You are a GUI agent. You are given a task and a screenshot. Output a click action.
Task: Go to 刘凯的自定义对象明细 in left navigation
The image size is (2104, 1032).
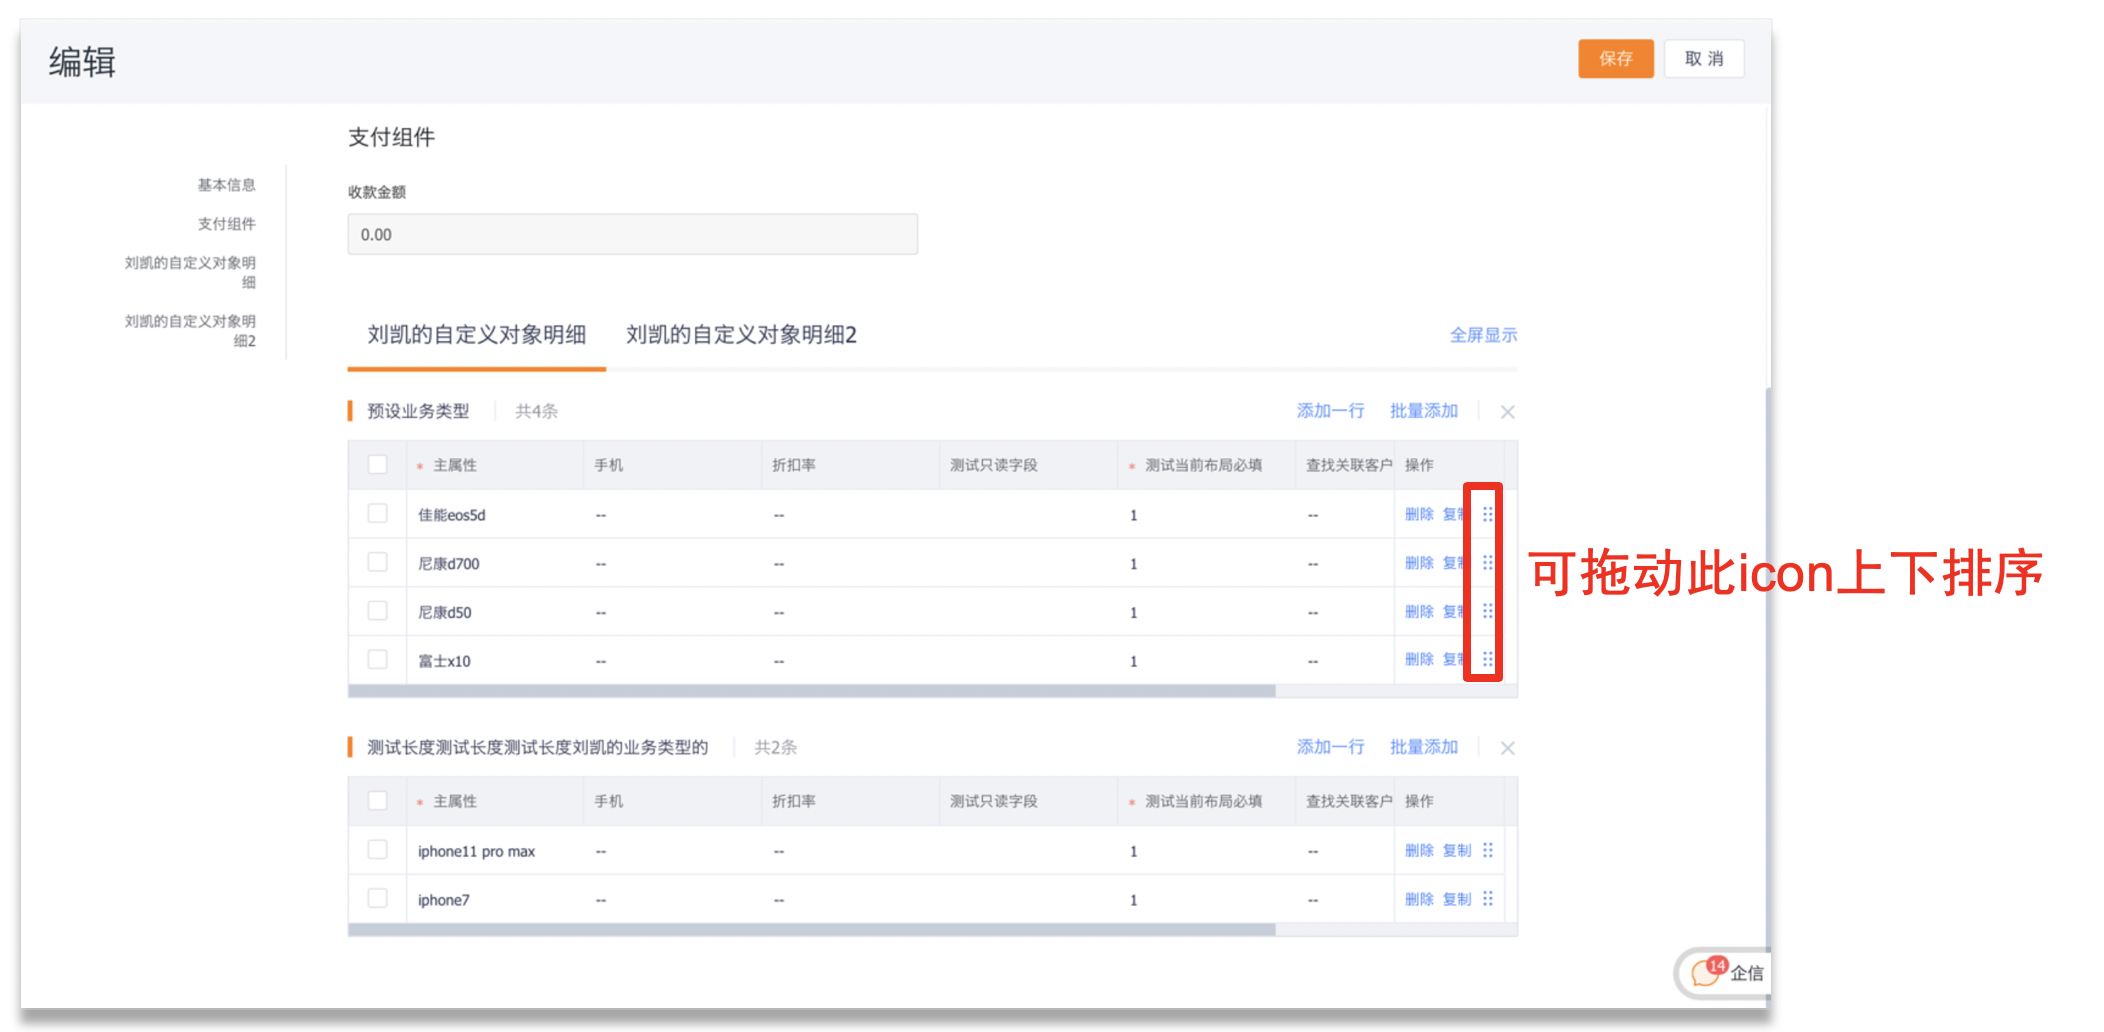[190, 272]
